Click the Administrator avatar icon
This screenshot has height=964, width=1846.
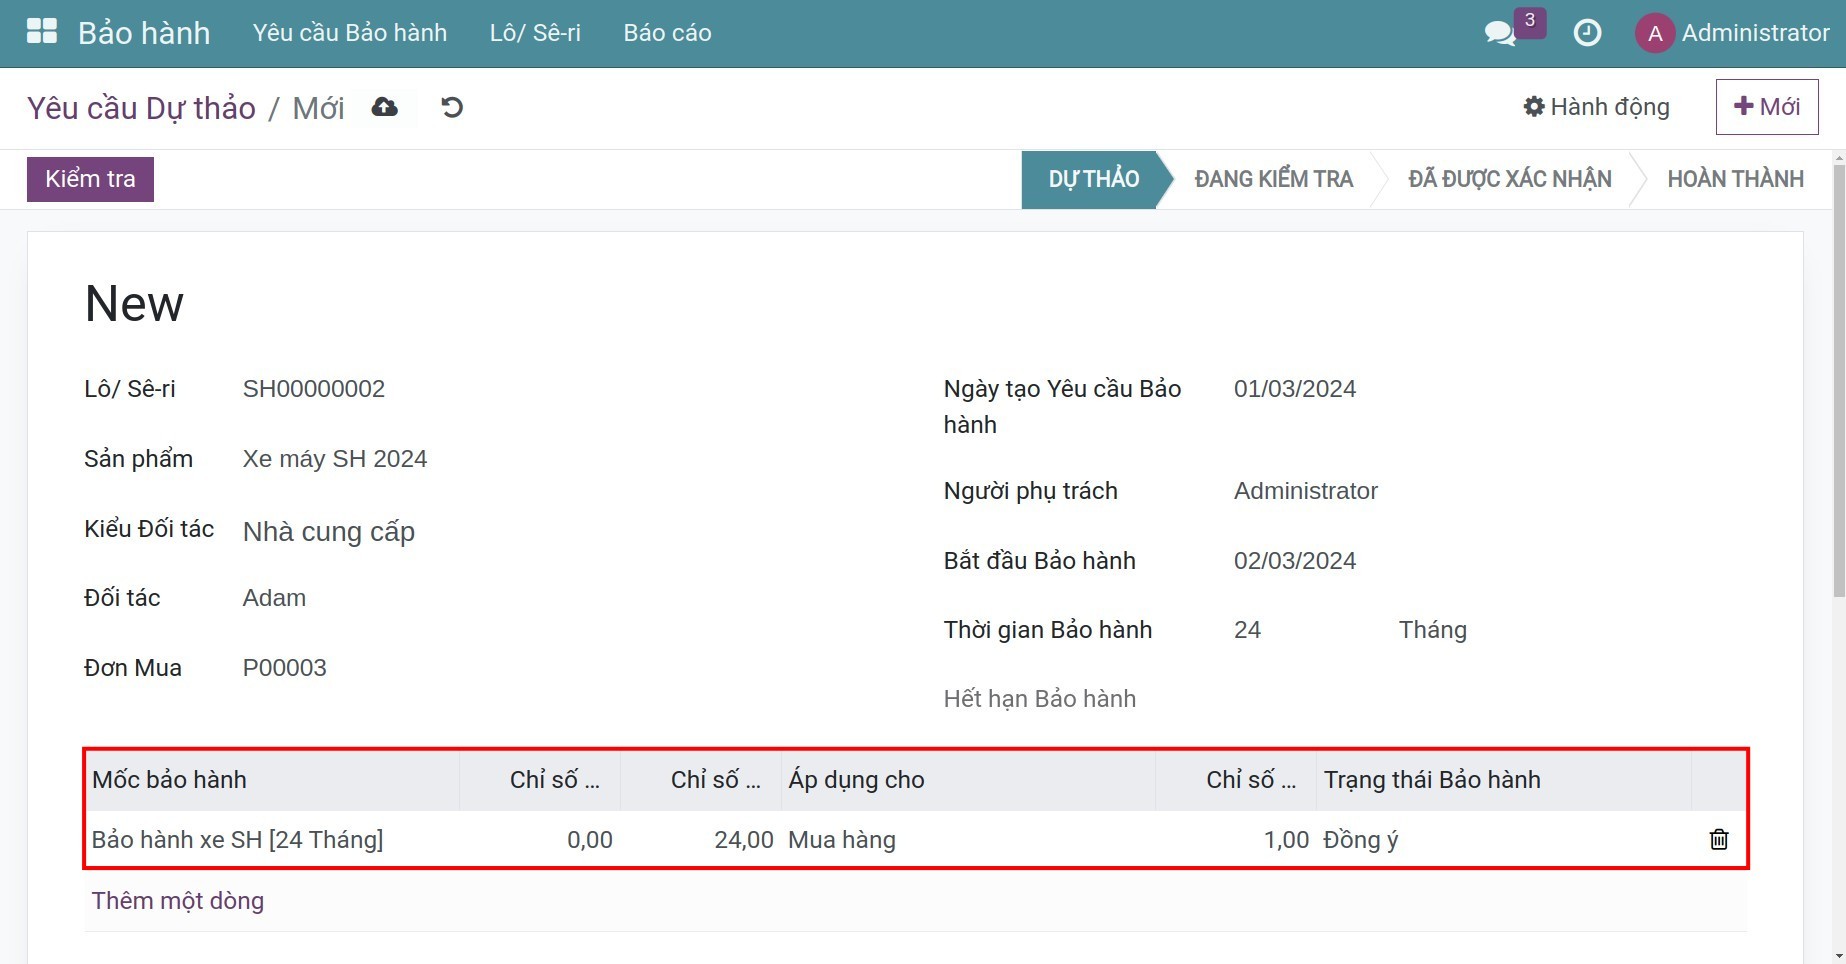pos(1654,33)
